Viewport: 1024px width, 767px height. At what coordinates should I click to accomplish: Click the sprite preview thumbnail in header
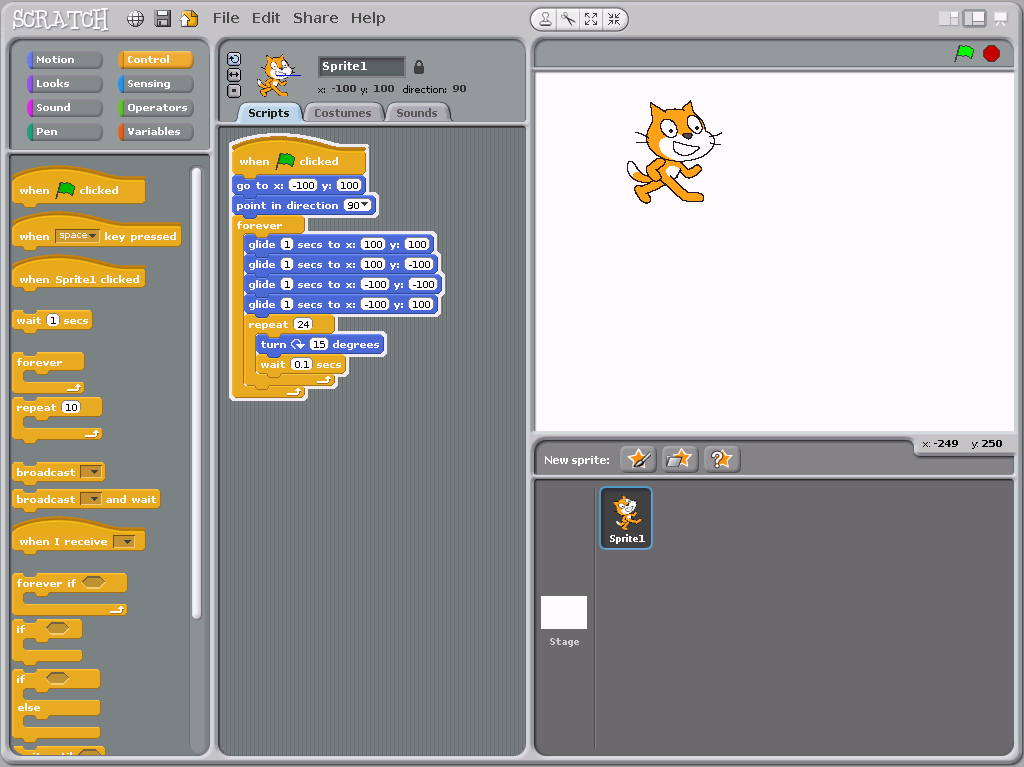279,74
